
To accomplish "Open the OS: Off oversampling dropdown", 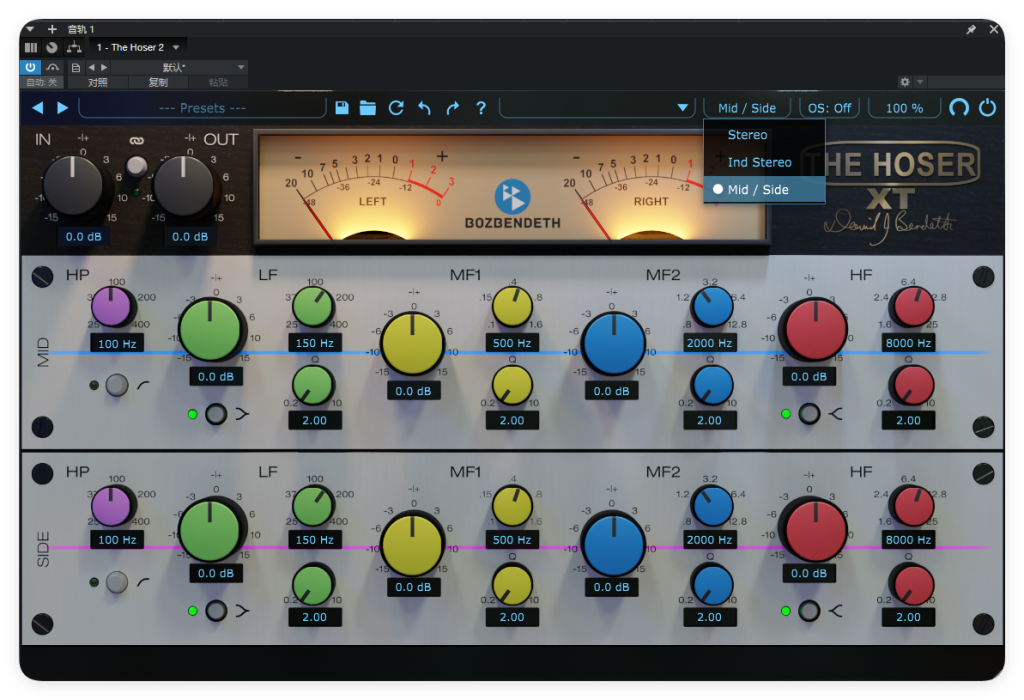I will 829,108.
